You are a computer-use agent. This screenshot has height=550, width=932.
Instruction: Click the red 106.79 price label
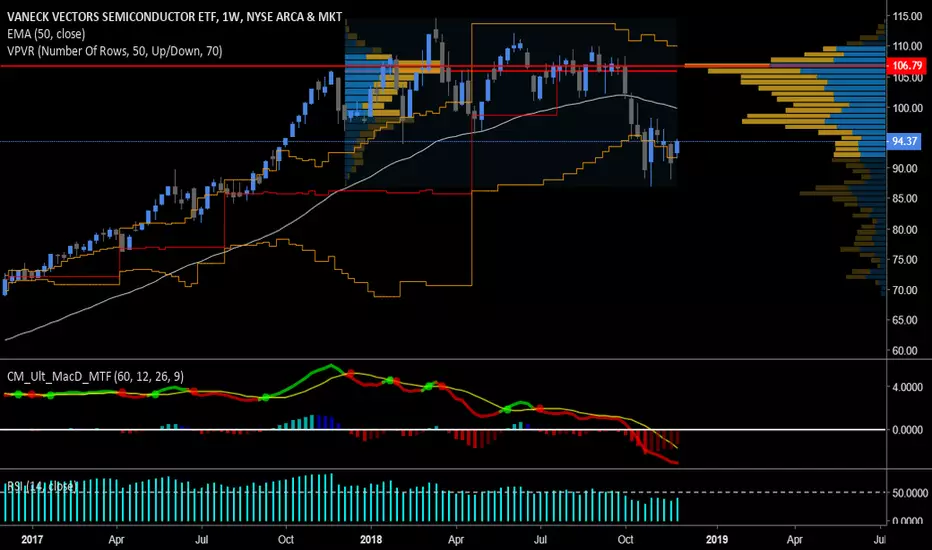(x=907, y=65)
